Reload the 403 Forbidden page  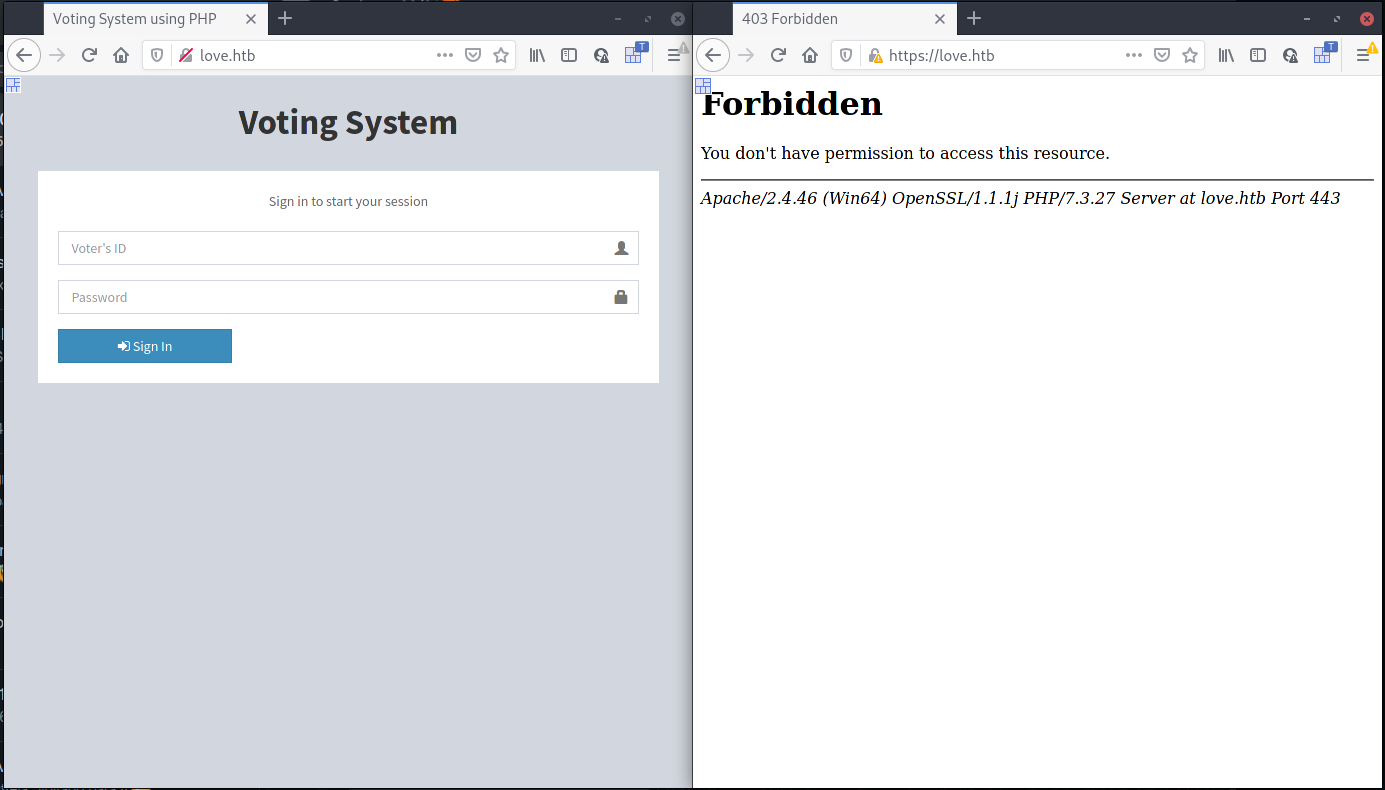click(x=778, y=56)
